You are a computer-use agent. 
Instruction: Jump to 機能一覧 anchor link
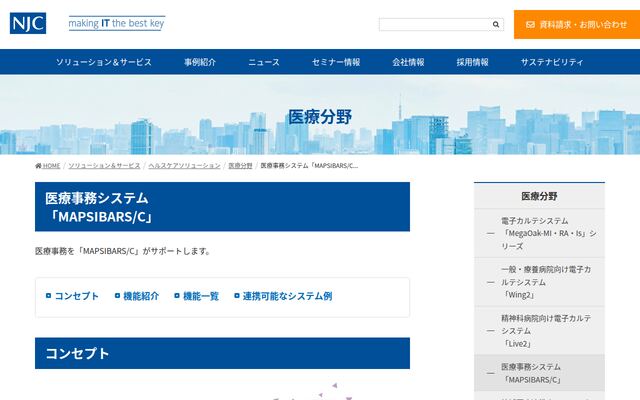[x=201, y=296]
